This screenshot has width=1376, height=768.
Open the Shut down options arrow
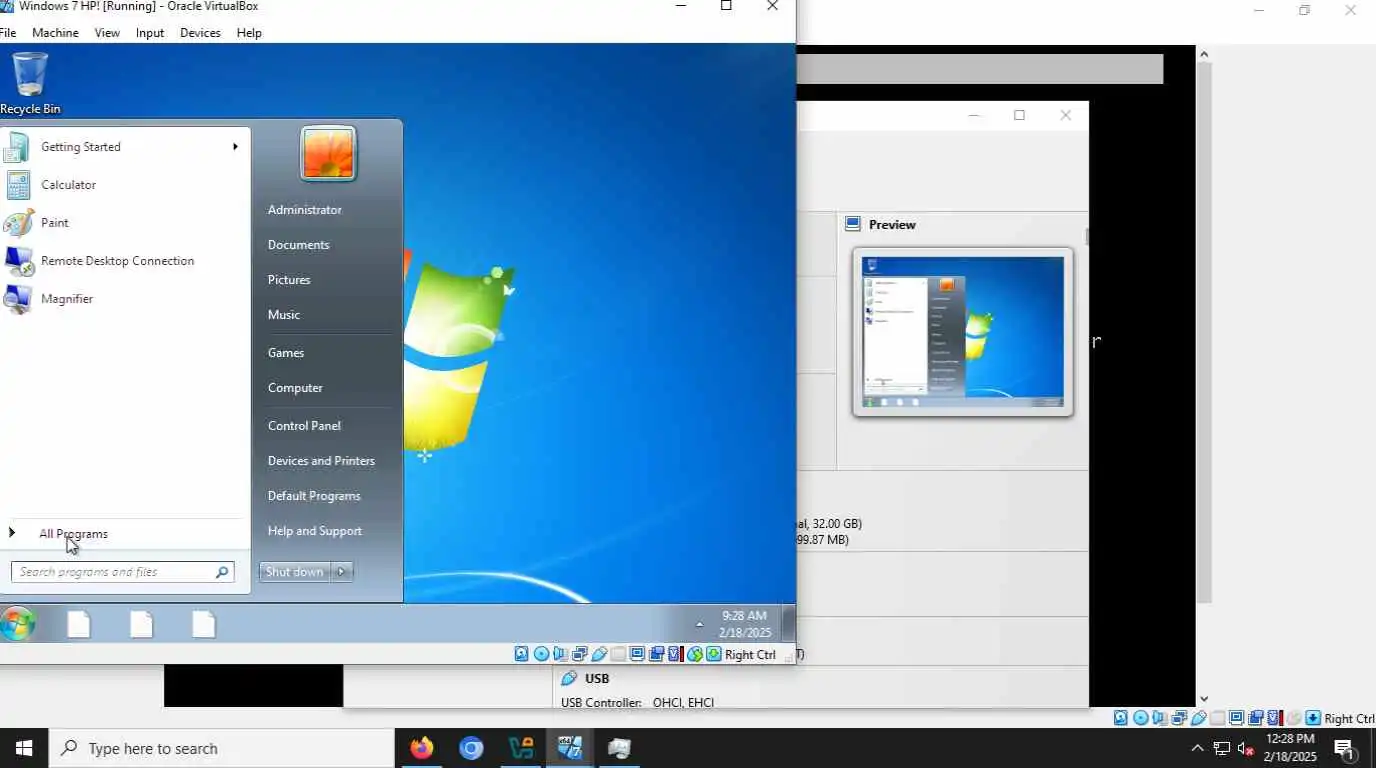(342, 572)
